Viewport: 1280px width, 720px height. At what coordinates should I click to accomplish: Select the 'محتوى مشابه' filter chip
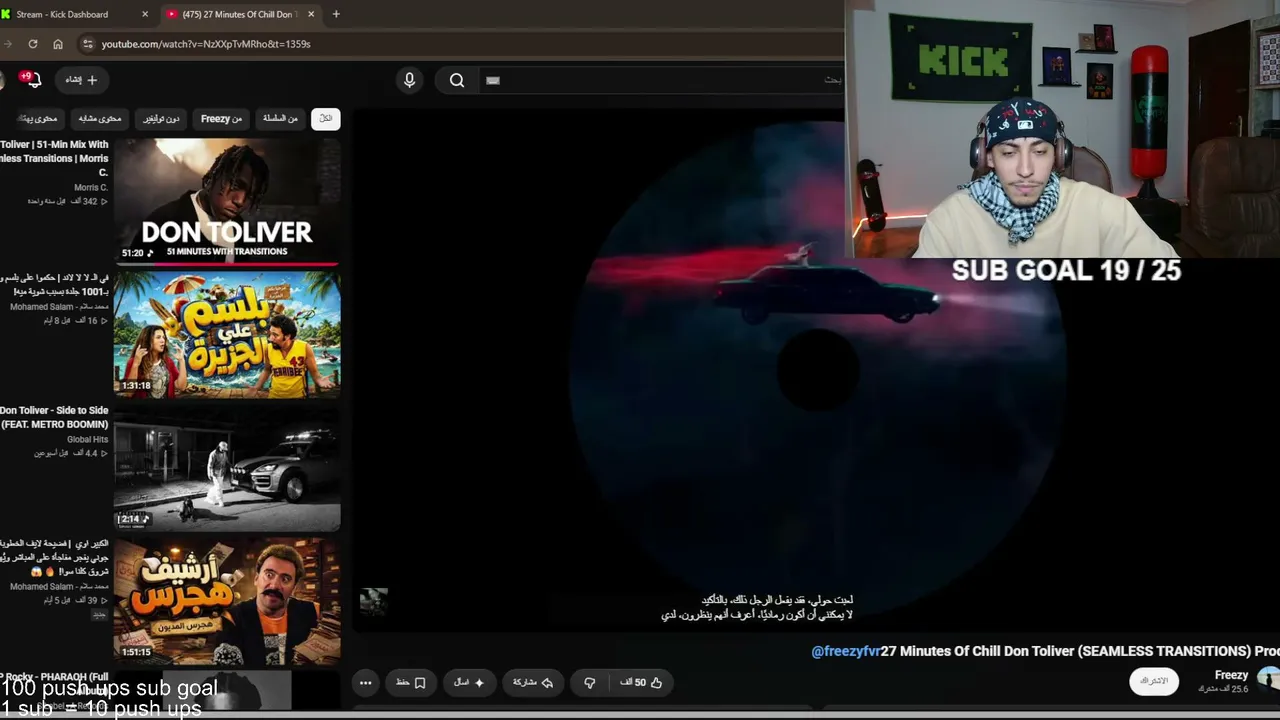pos(100,119)
